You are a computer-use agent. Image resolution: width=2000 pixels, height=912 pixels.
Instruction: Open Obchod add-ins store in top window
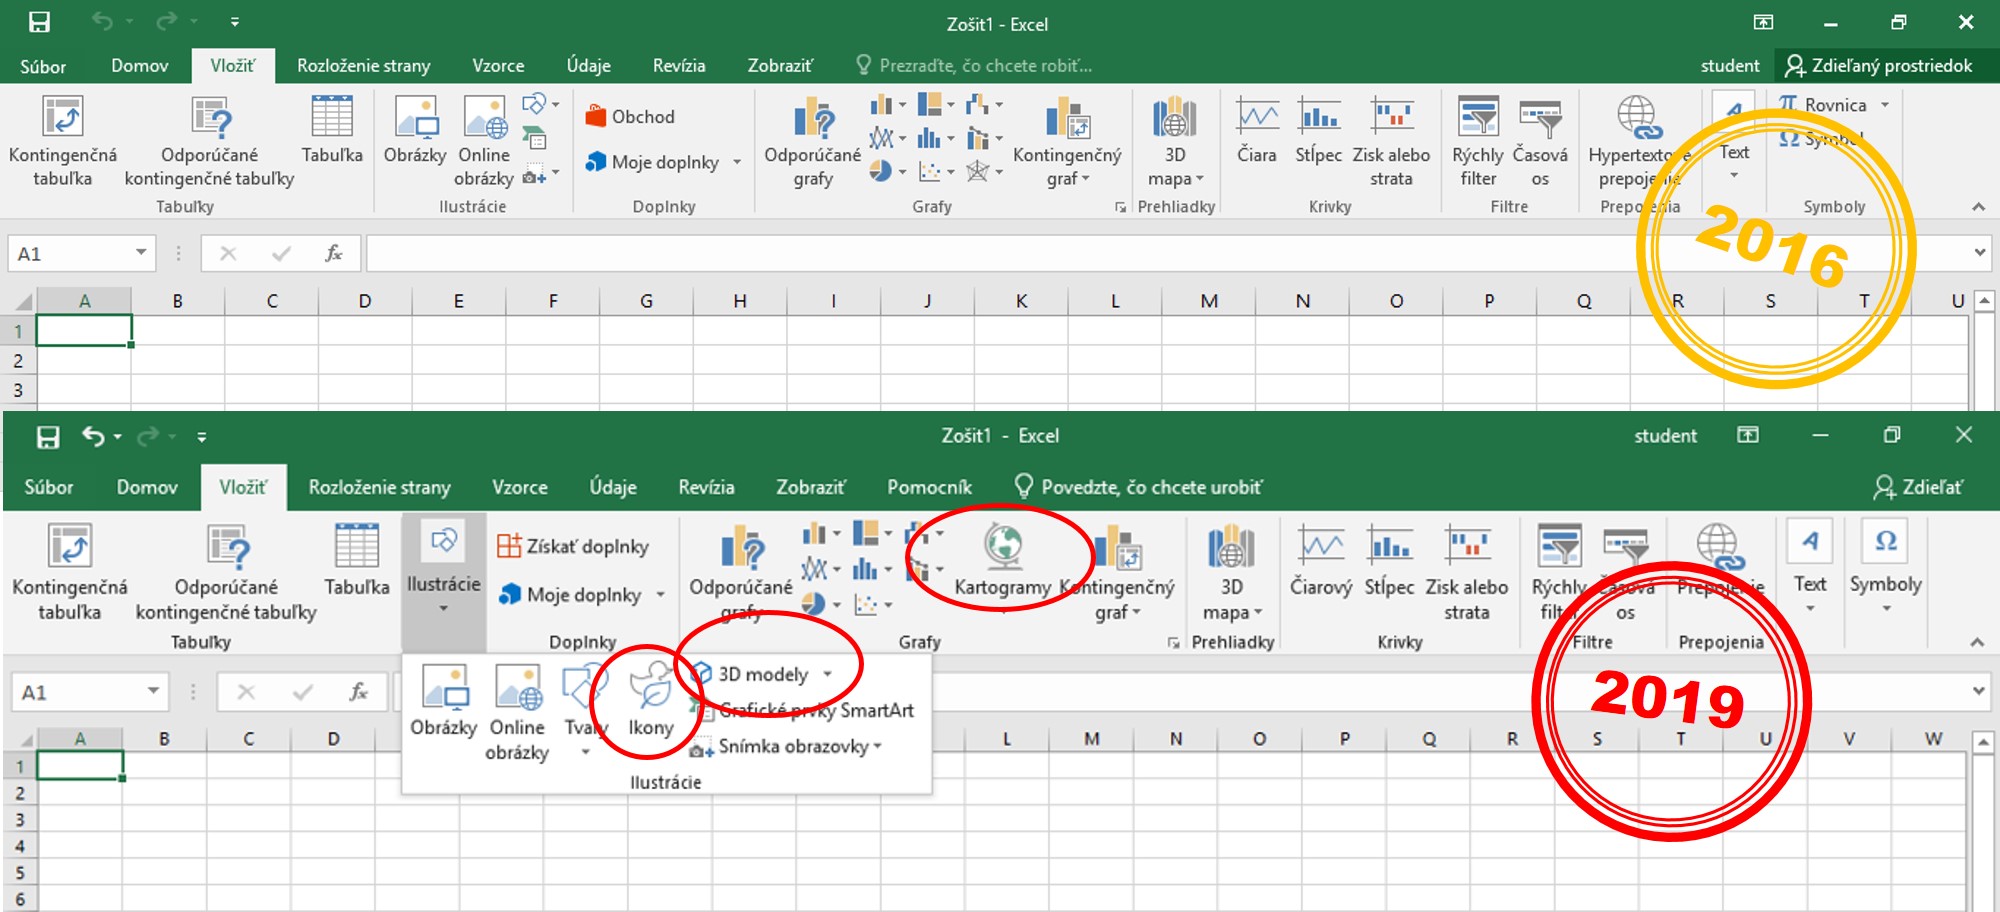point(631,116)
